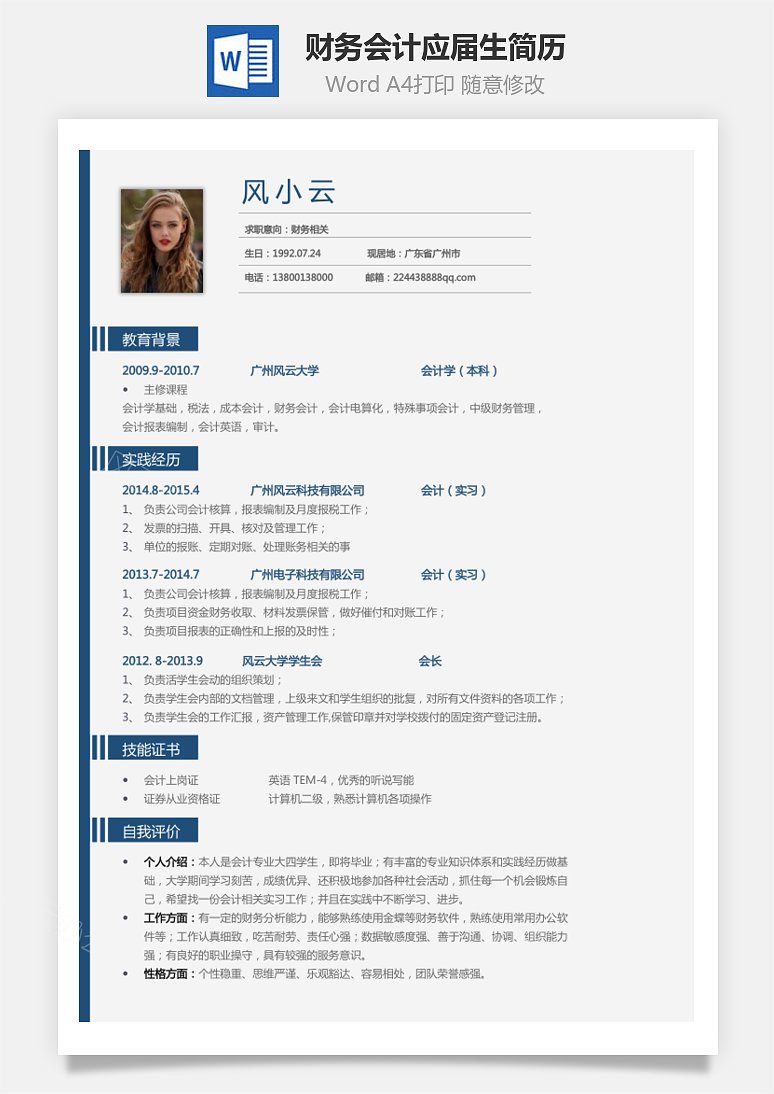
Task: Click the position 会长
Action: 430,661
